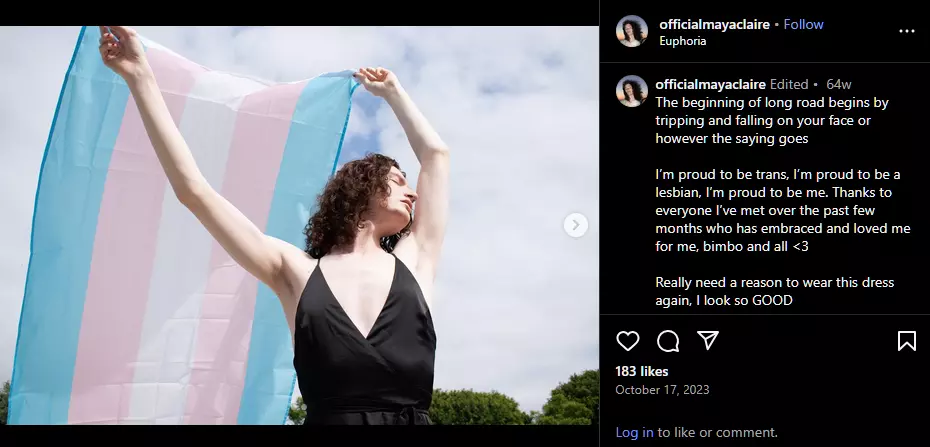Open the header profile picture avatar
This screenshot has height=447, width=930.
click(x=632, y=31)
